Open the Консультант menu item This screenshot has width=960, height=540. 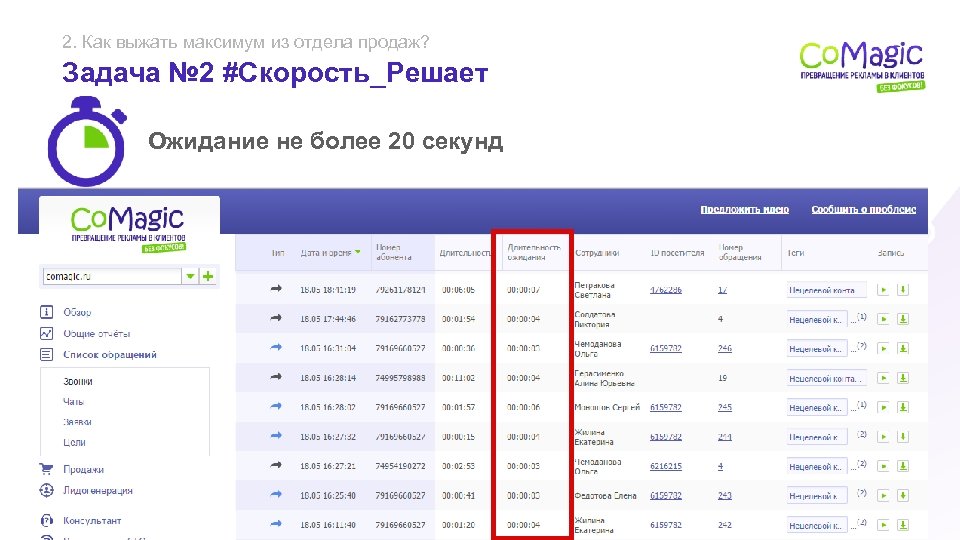[92, 520]
